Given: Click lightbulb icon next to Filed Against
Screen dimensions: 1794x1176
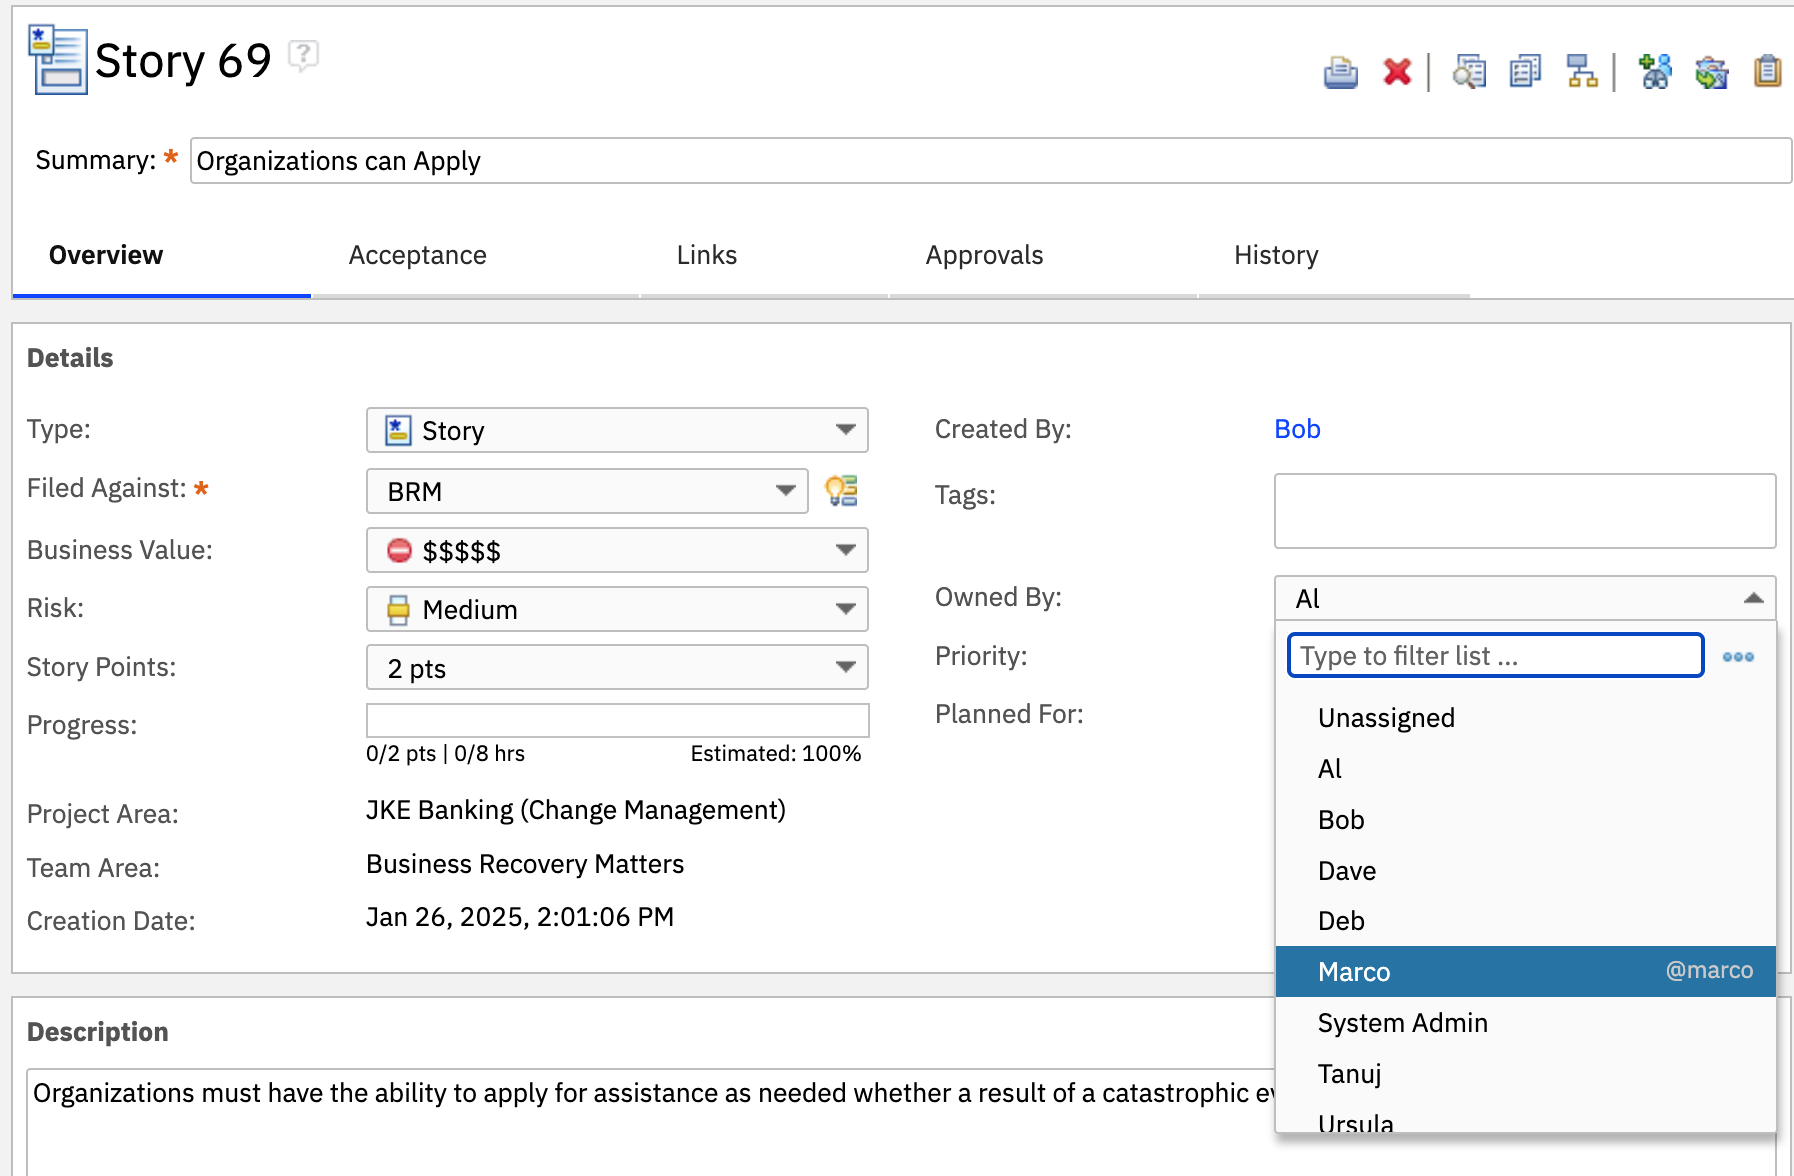Looking at the screenshot, I should (841, 490).
